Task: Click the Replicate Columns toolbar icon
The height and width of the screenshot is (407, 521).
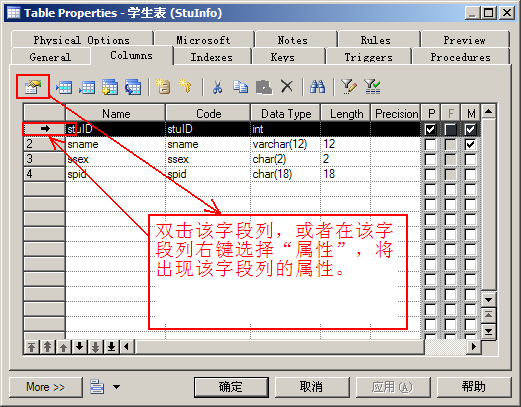Action: pyautogui.click(x=133, y=87)
